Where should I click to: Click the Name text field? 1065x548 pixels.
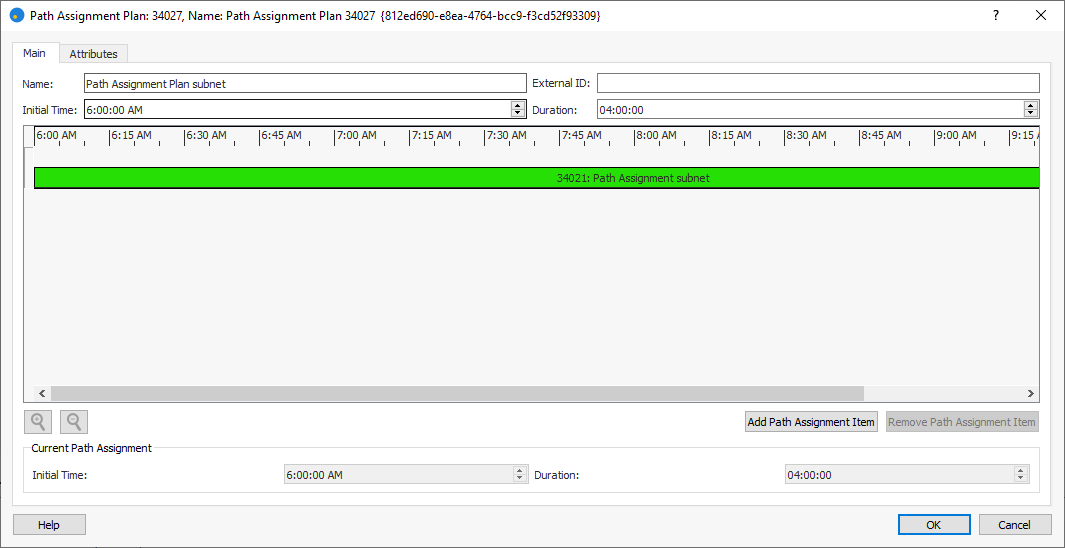click(304, 84)
